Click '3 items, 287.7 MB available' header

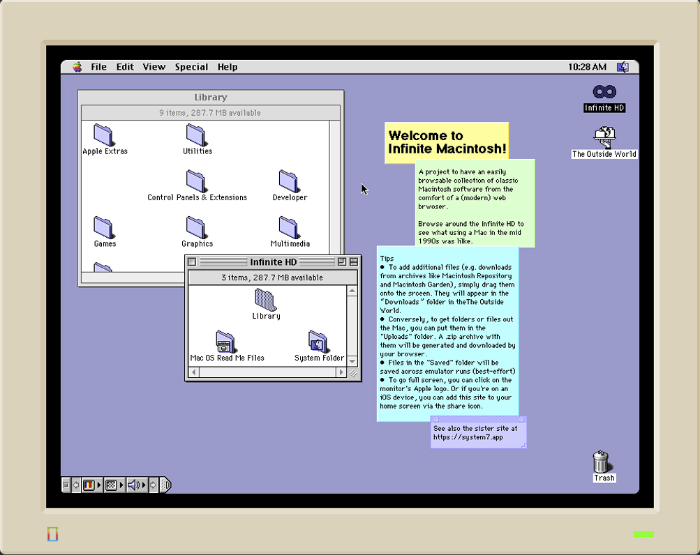click(272, 278)
